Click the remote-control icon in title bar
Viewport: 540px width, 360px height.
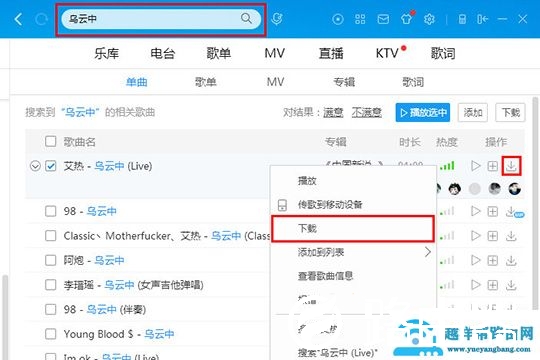[x=462, y=19]
